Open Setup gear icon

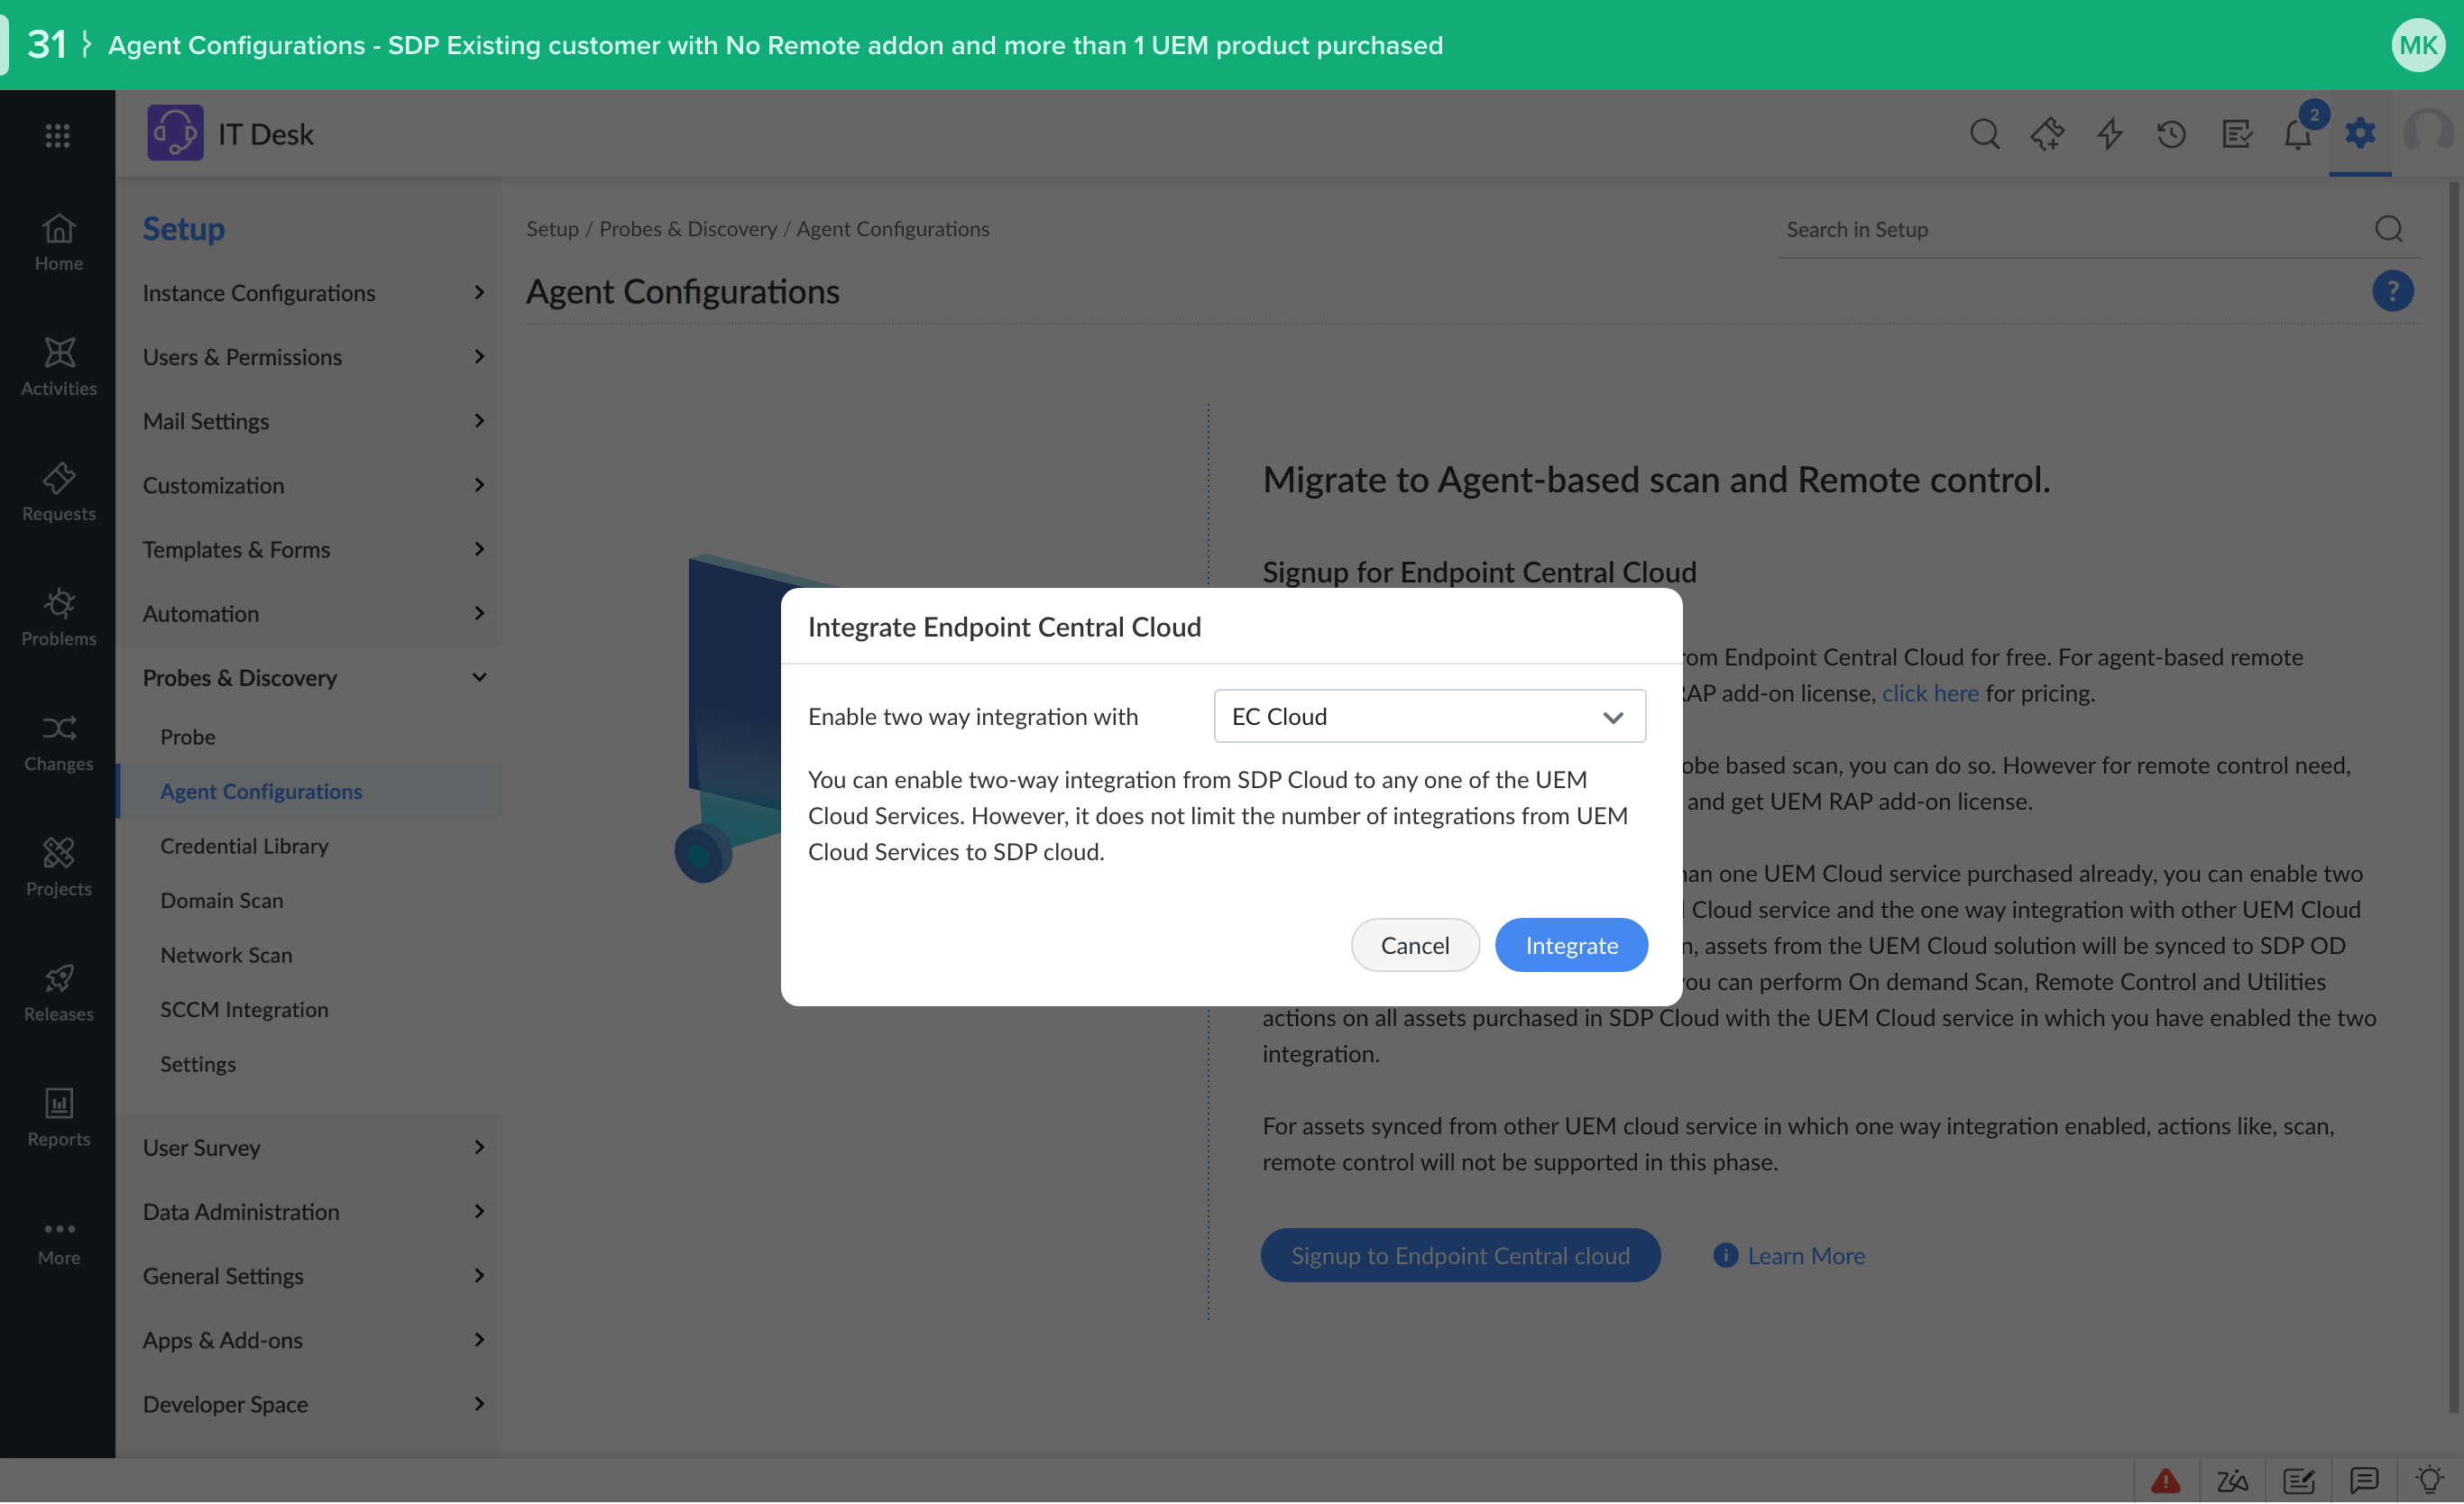pyautogui.click(x=2360, y=133)
